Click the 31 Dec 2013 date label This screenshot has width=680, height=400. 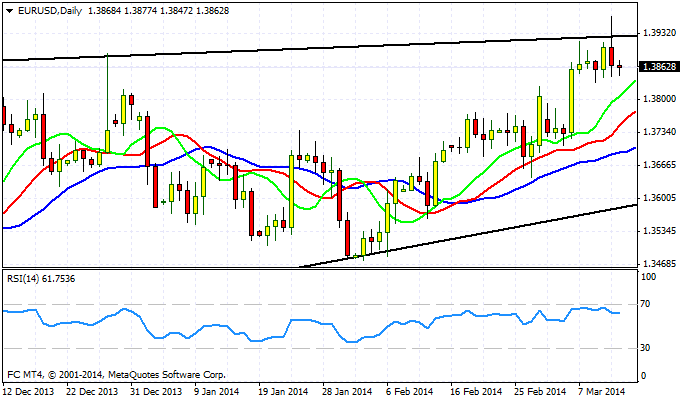[x=156, y=392]
